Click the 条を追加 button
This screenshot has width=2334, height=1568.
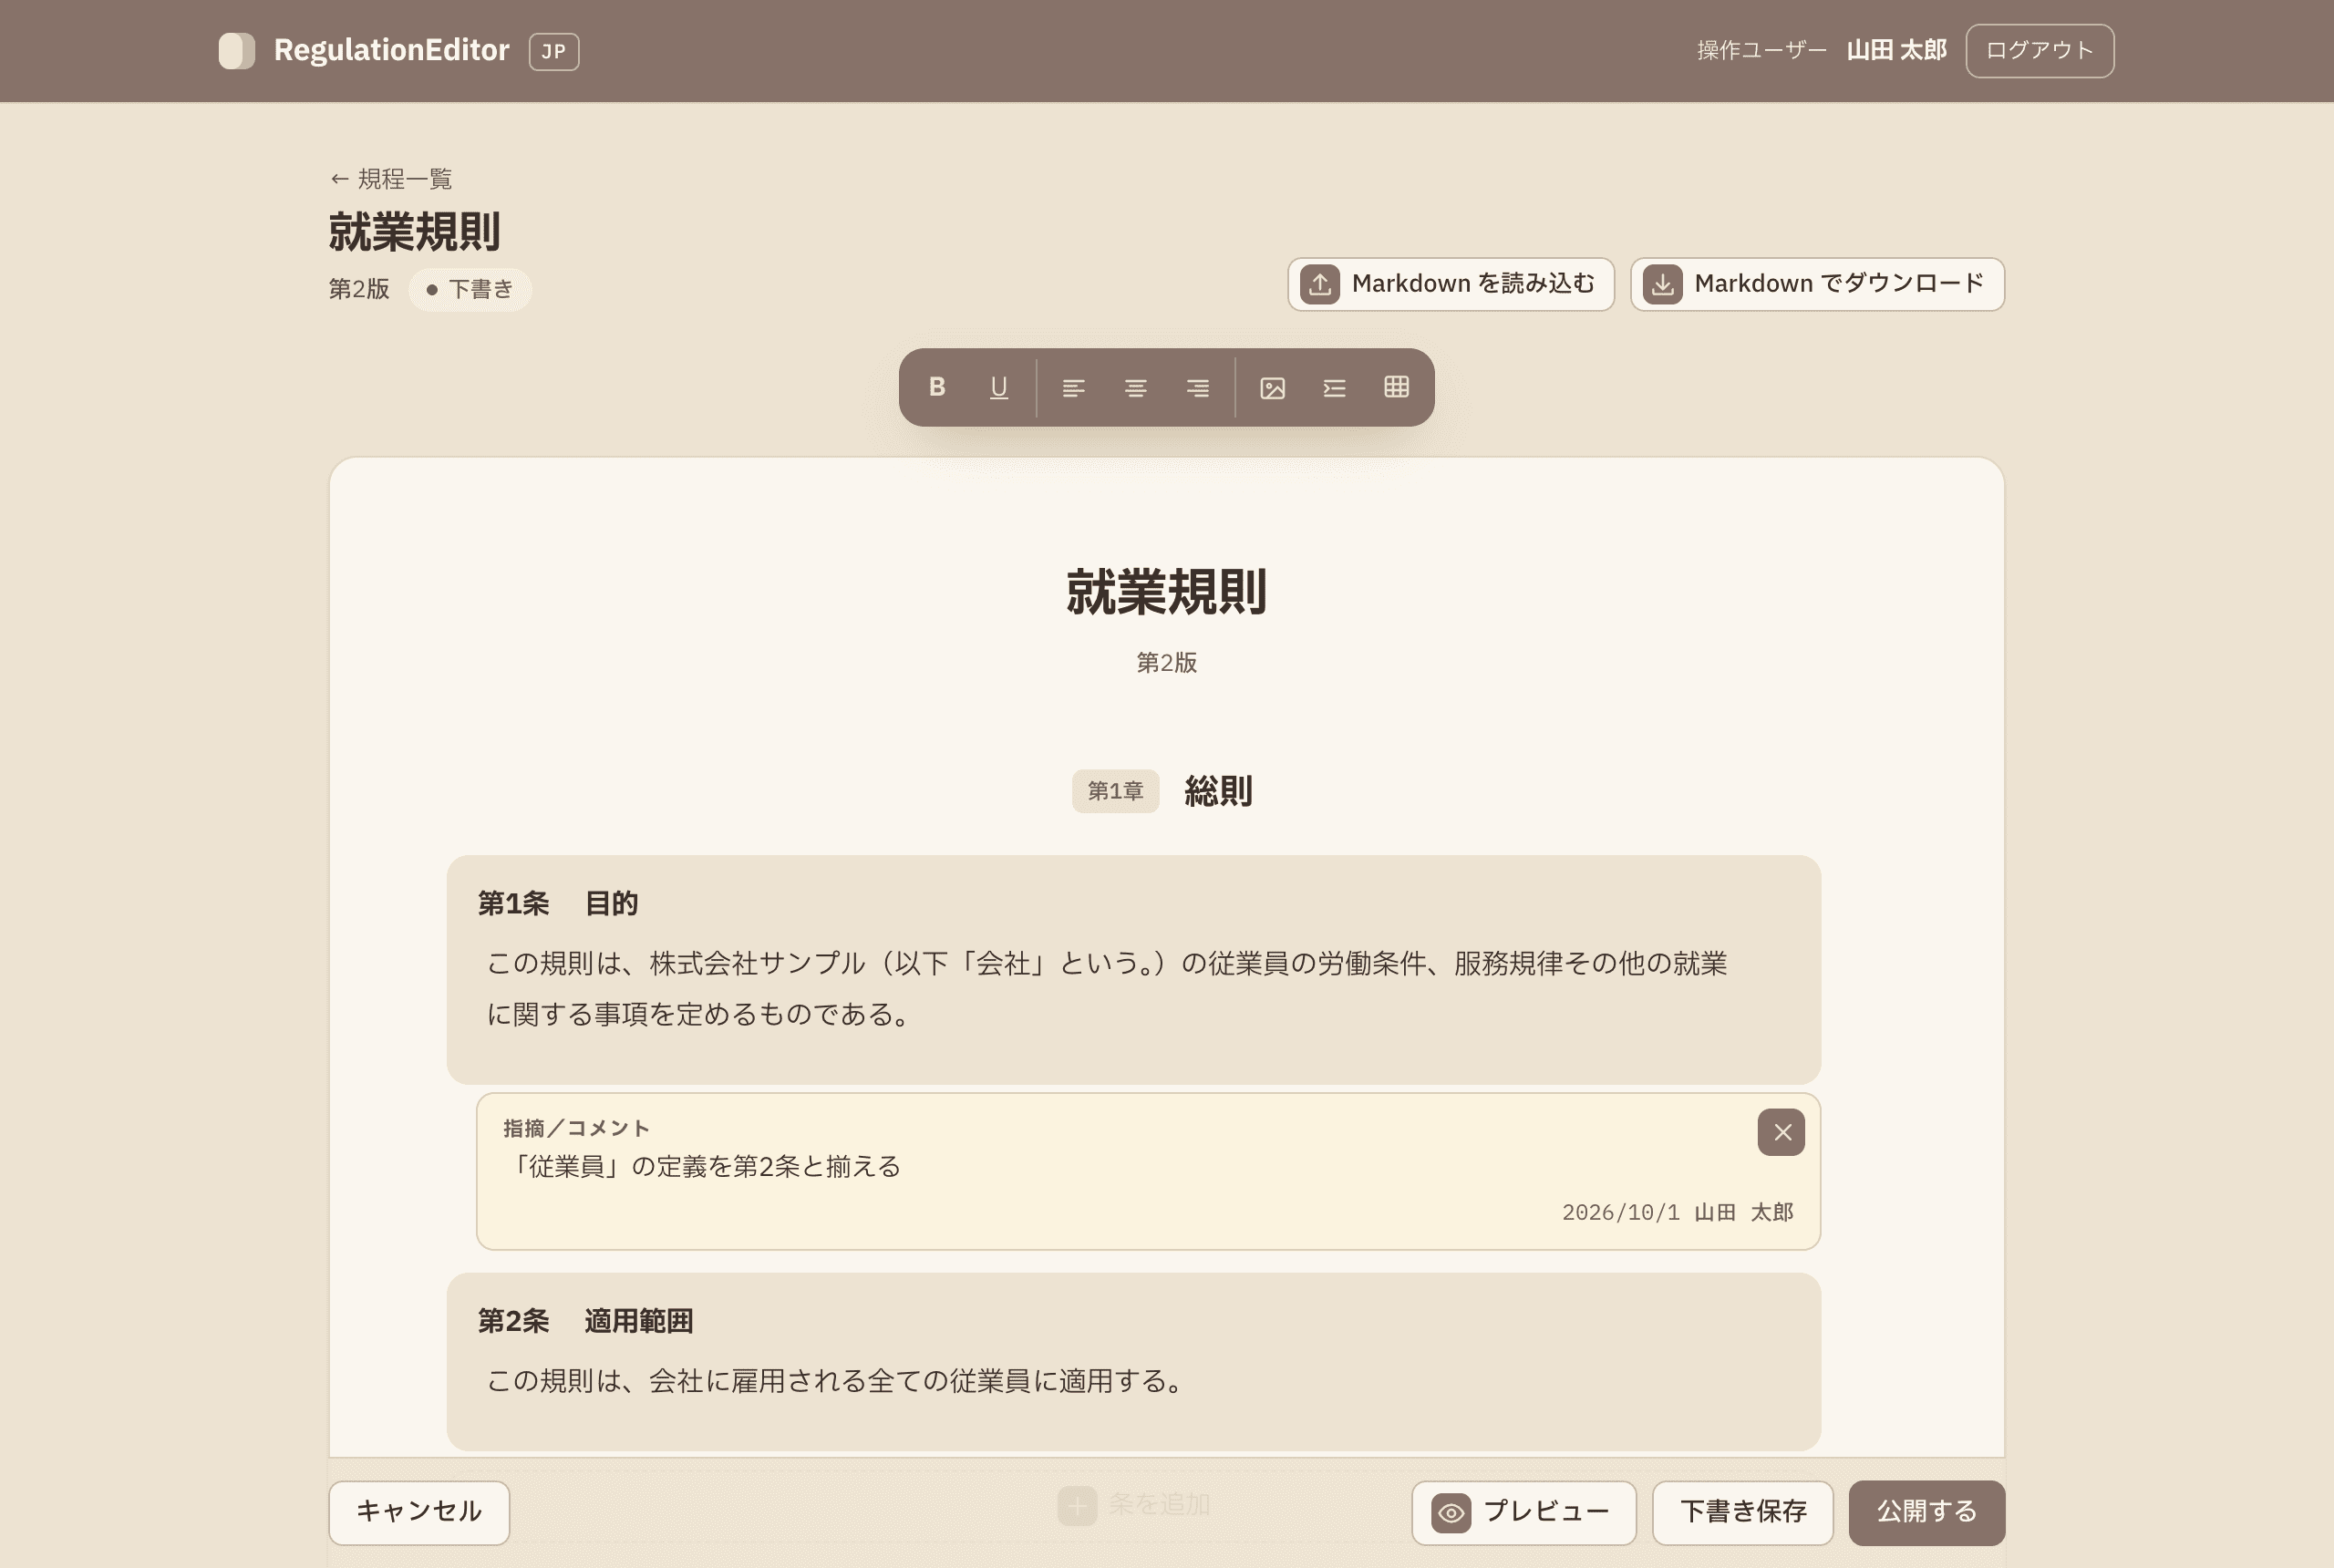point(1134,1504)
